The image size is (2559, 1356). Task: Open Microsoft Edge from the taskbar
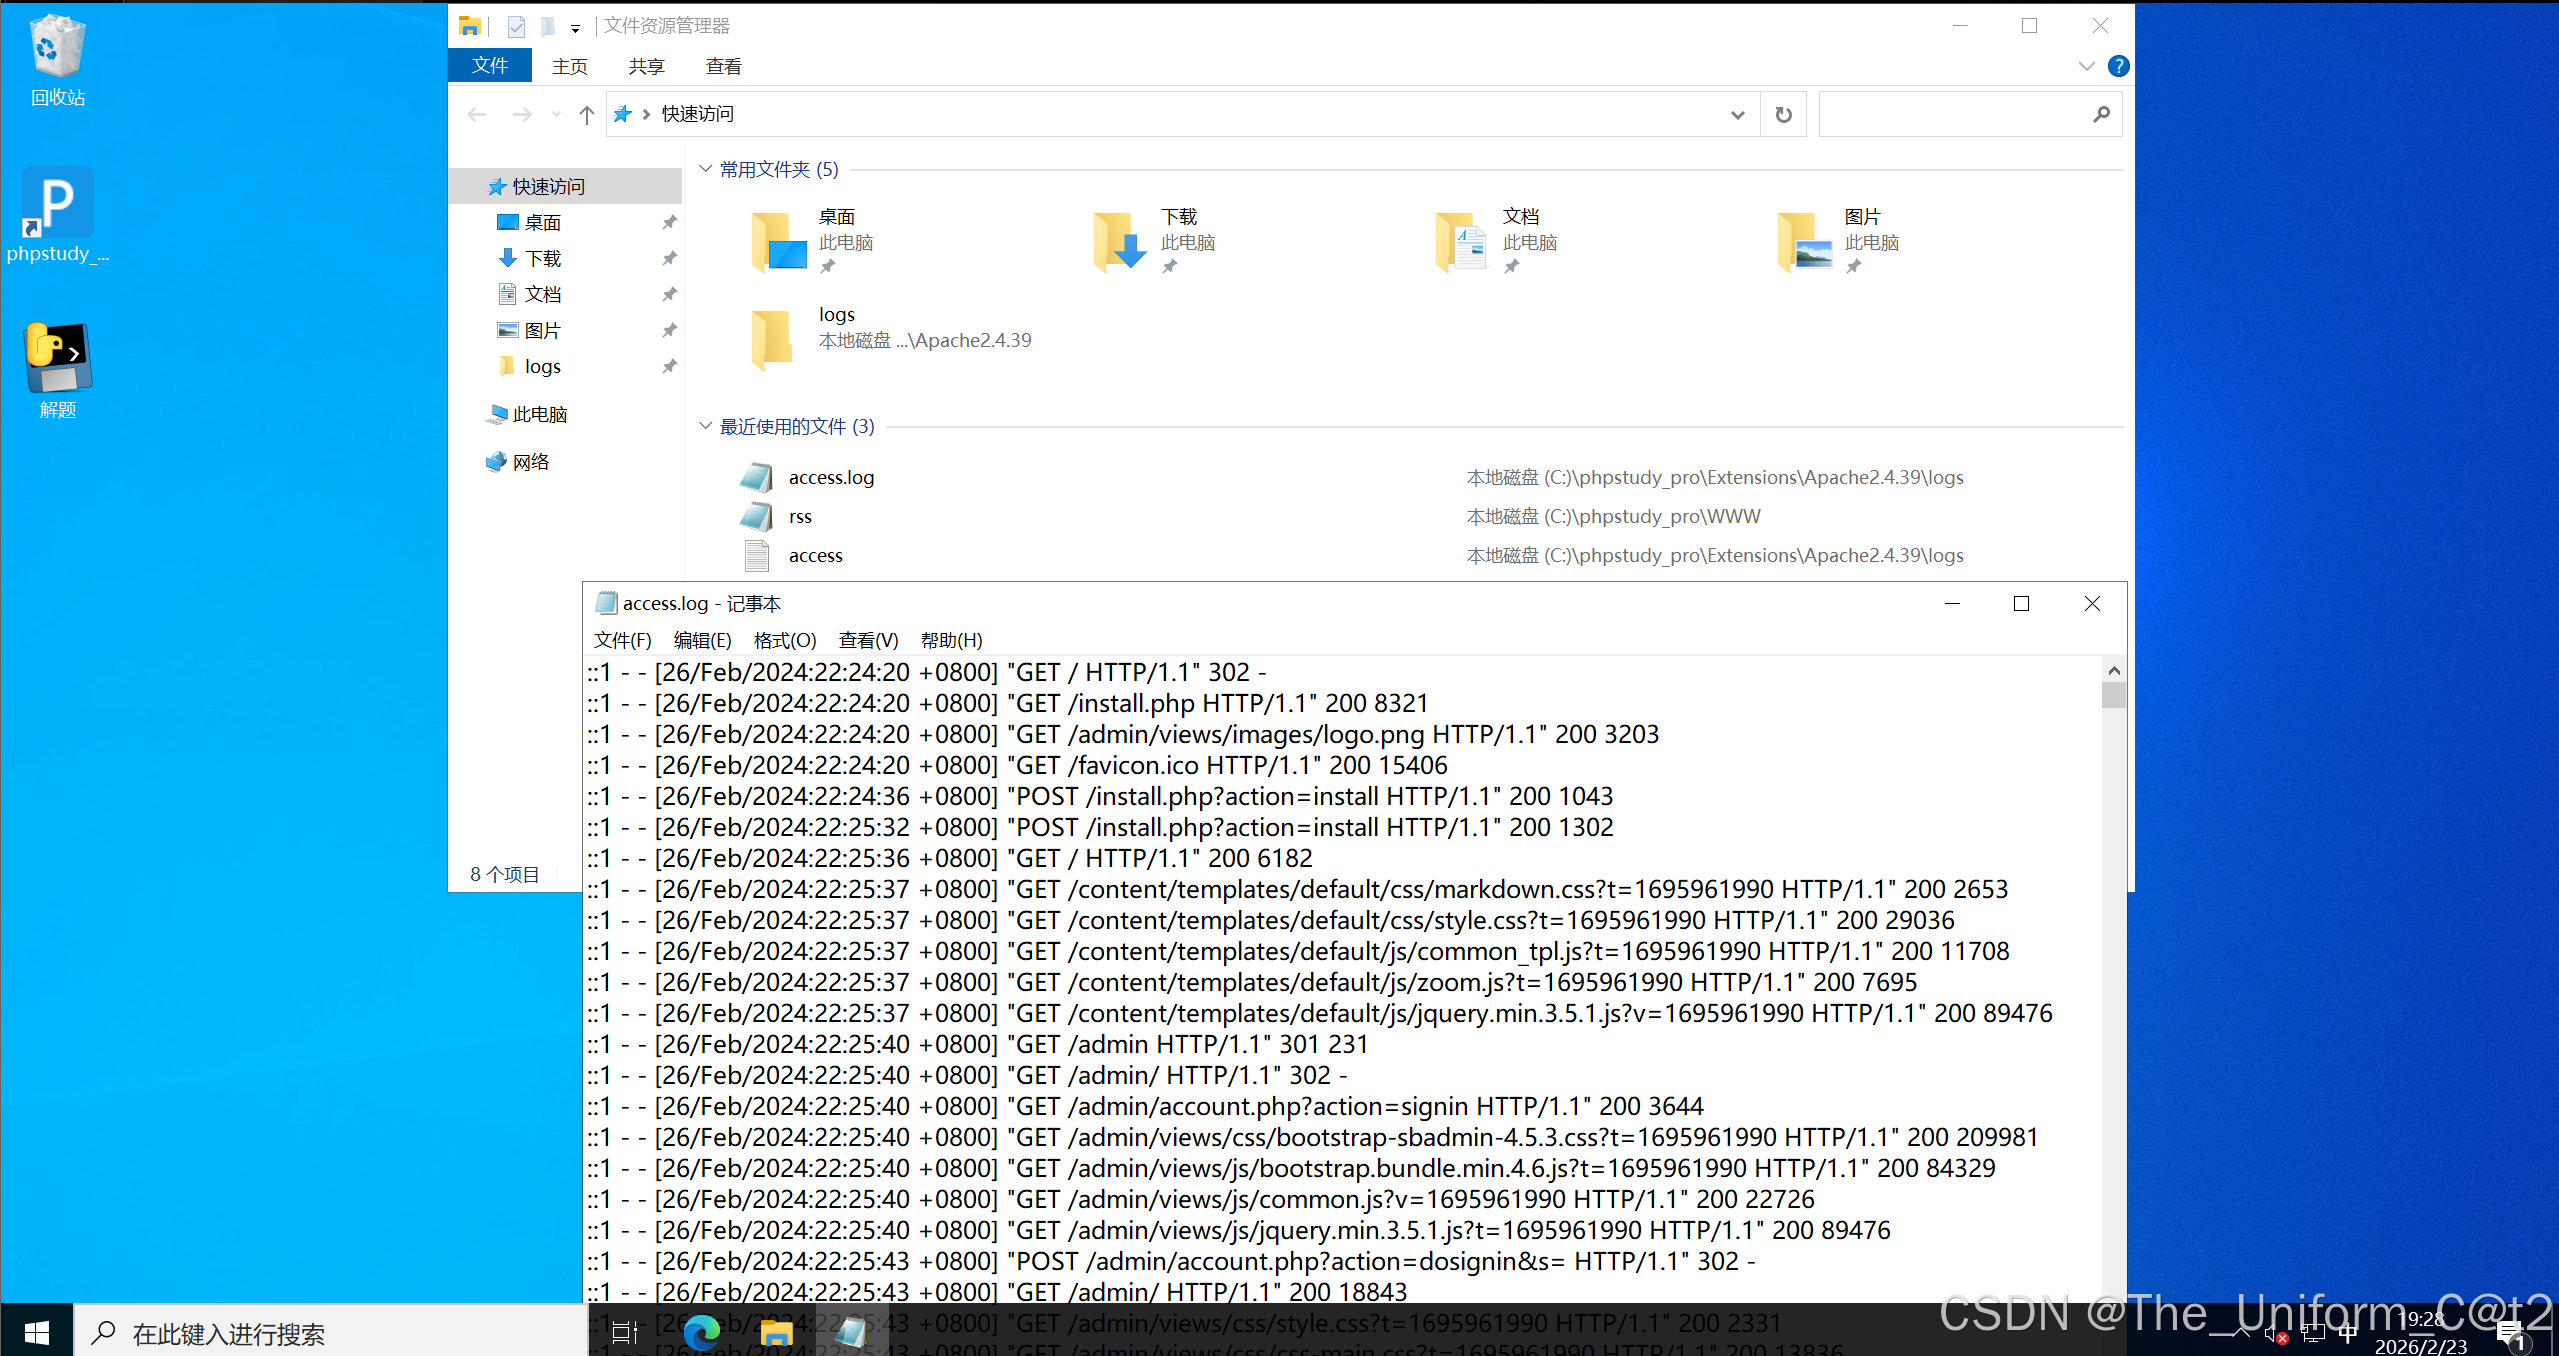(x=701, y=1332)
